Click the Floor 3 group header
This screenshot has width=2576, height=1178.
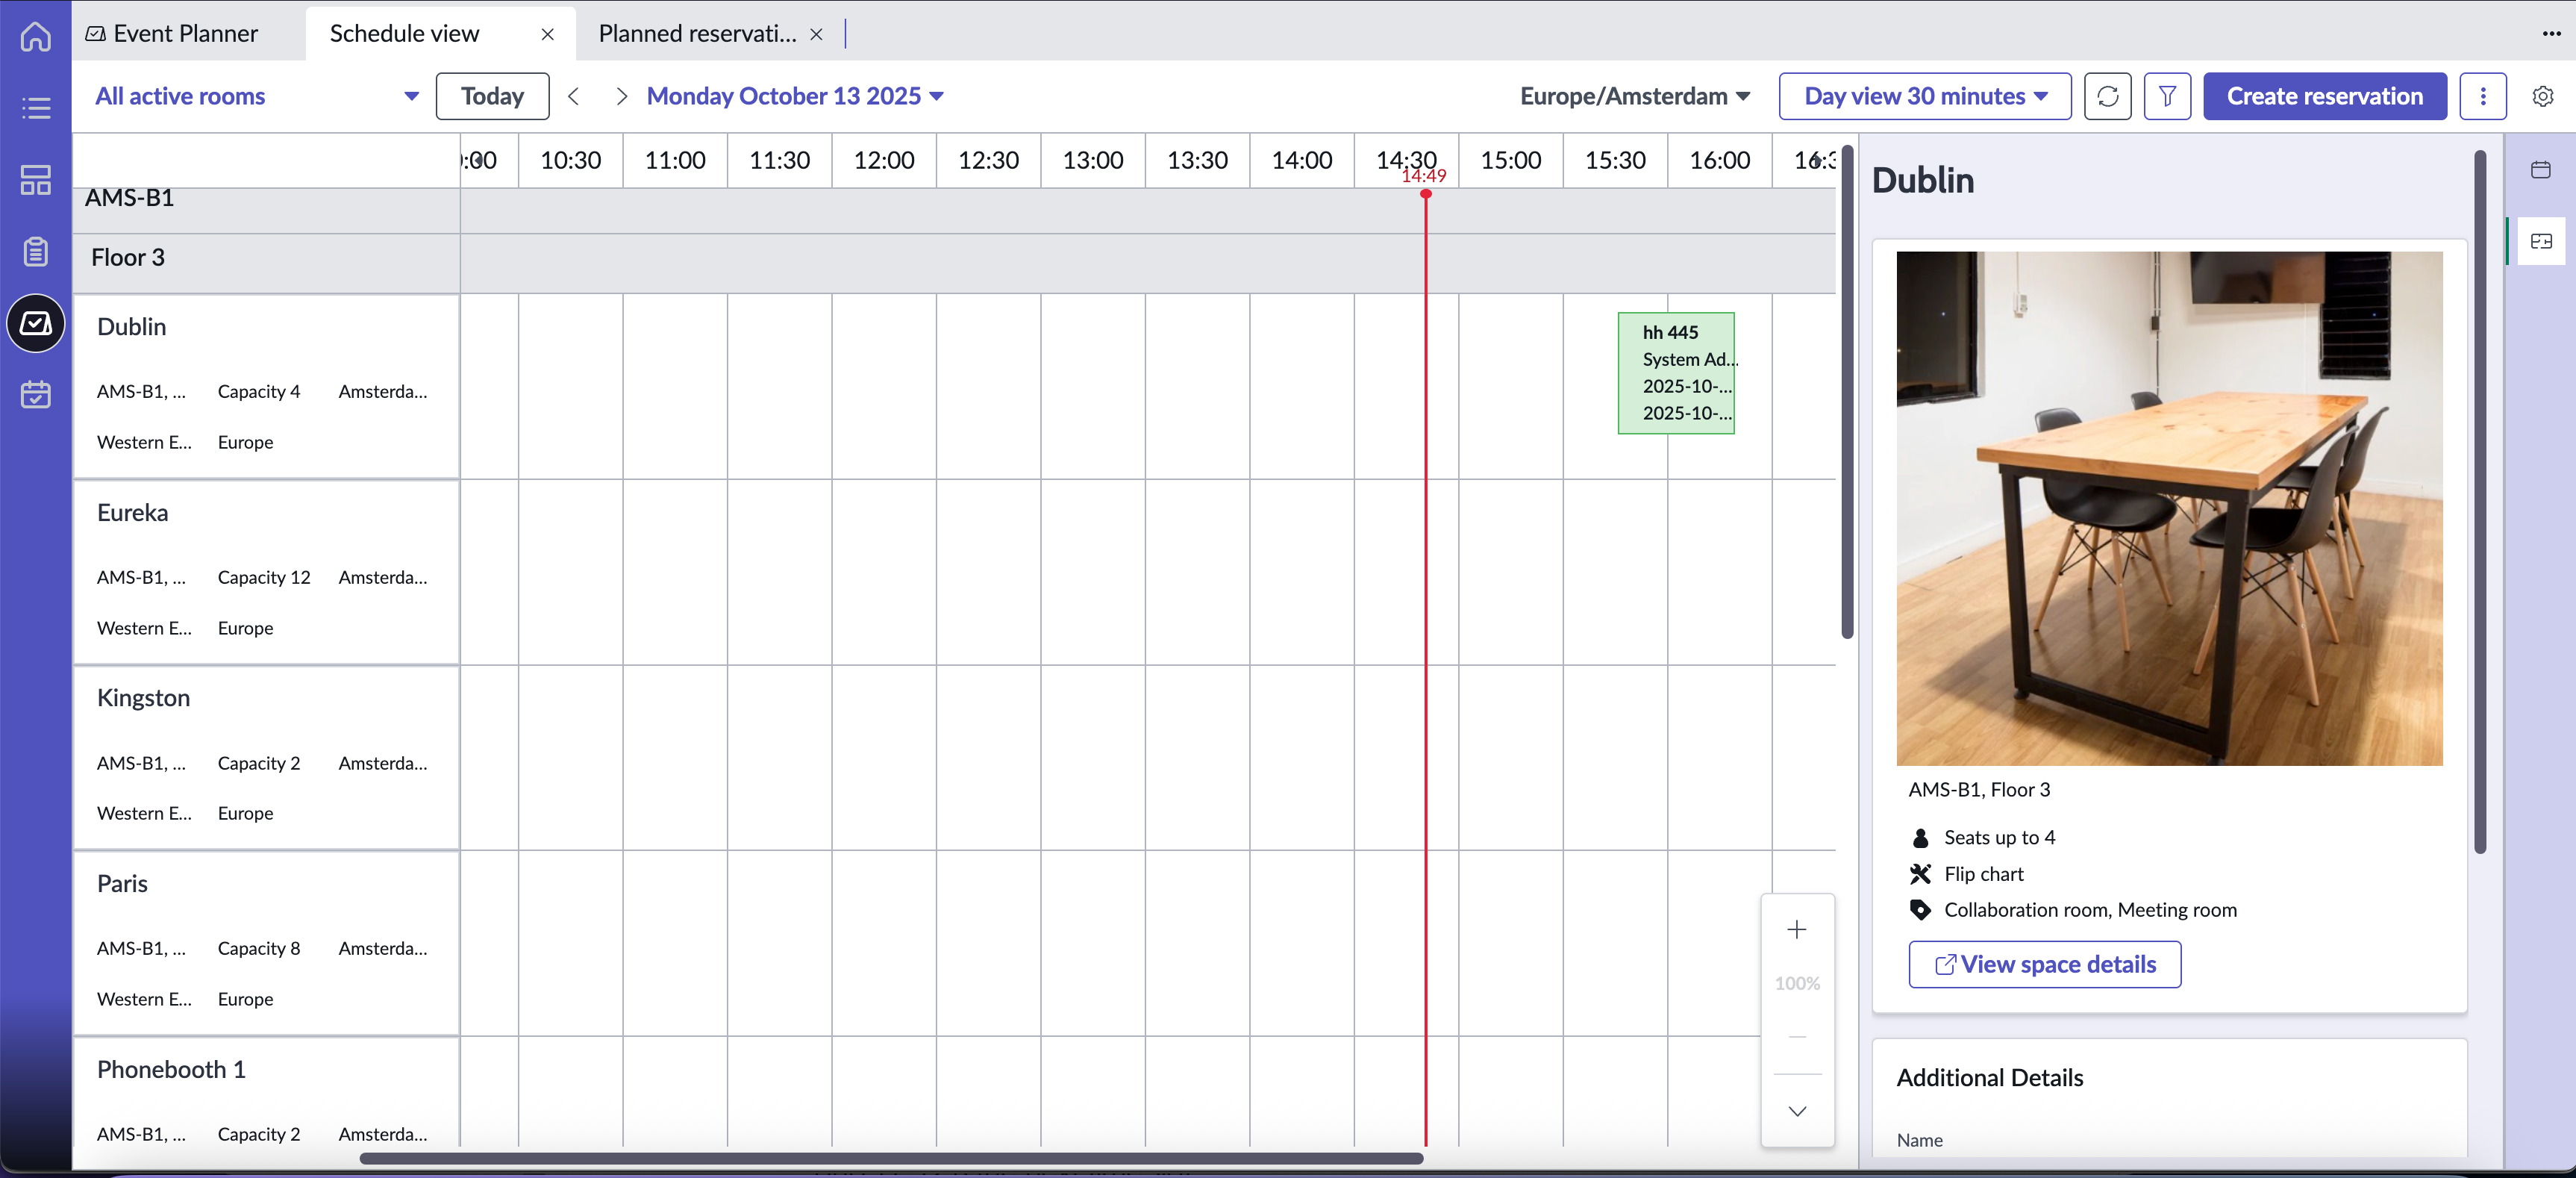127,257
